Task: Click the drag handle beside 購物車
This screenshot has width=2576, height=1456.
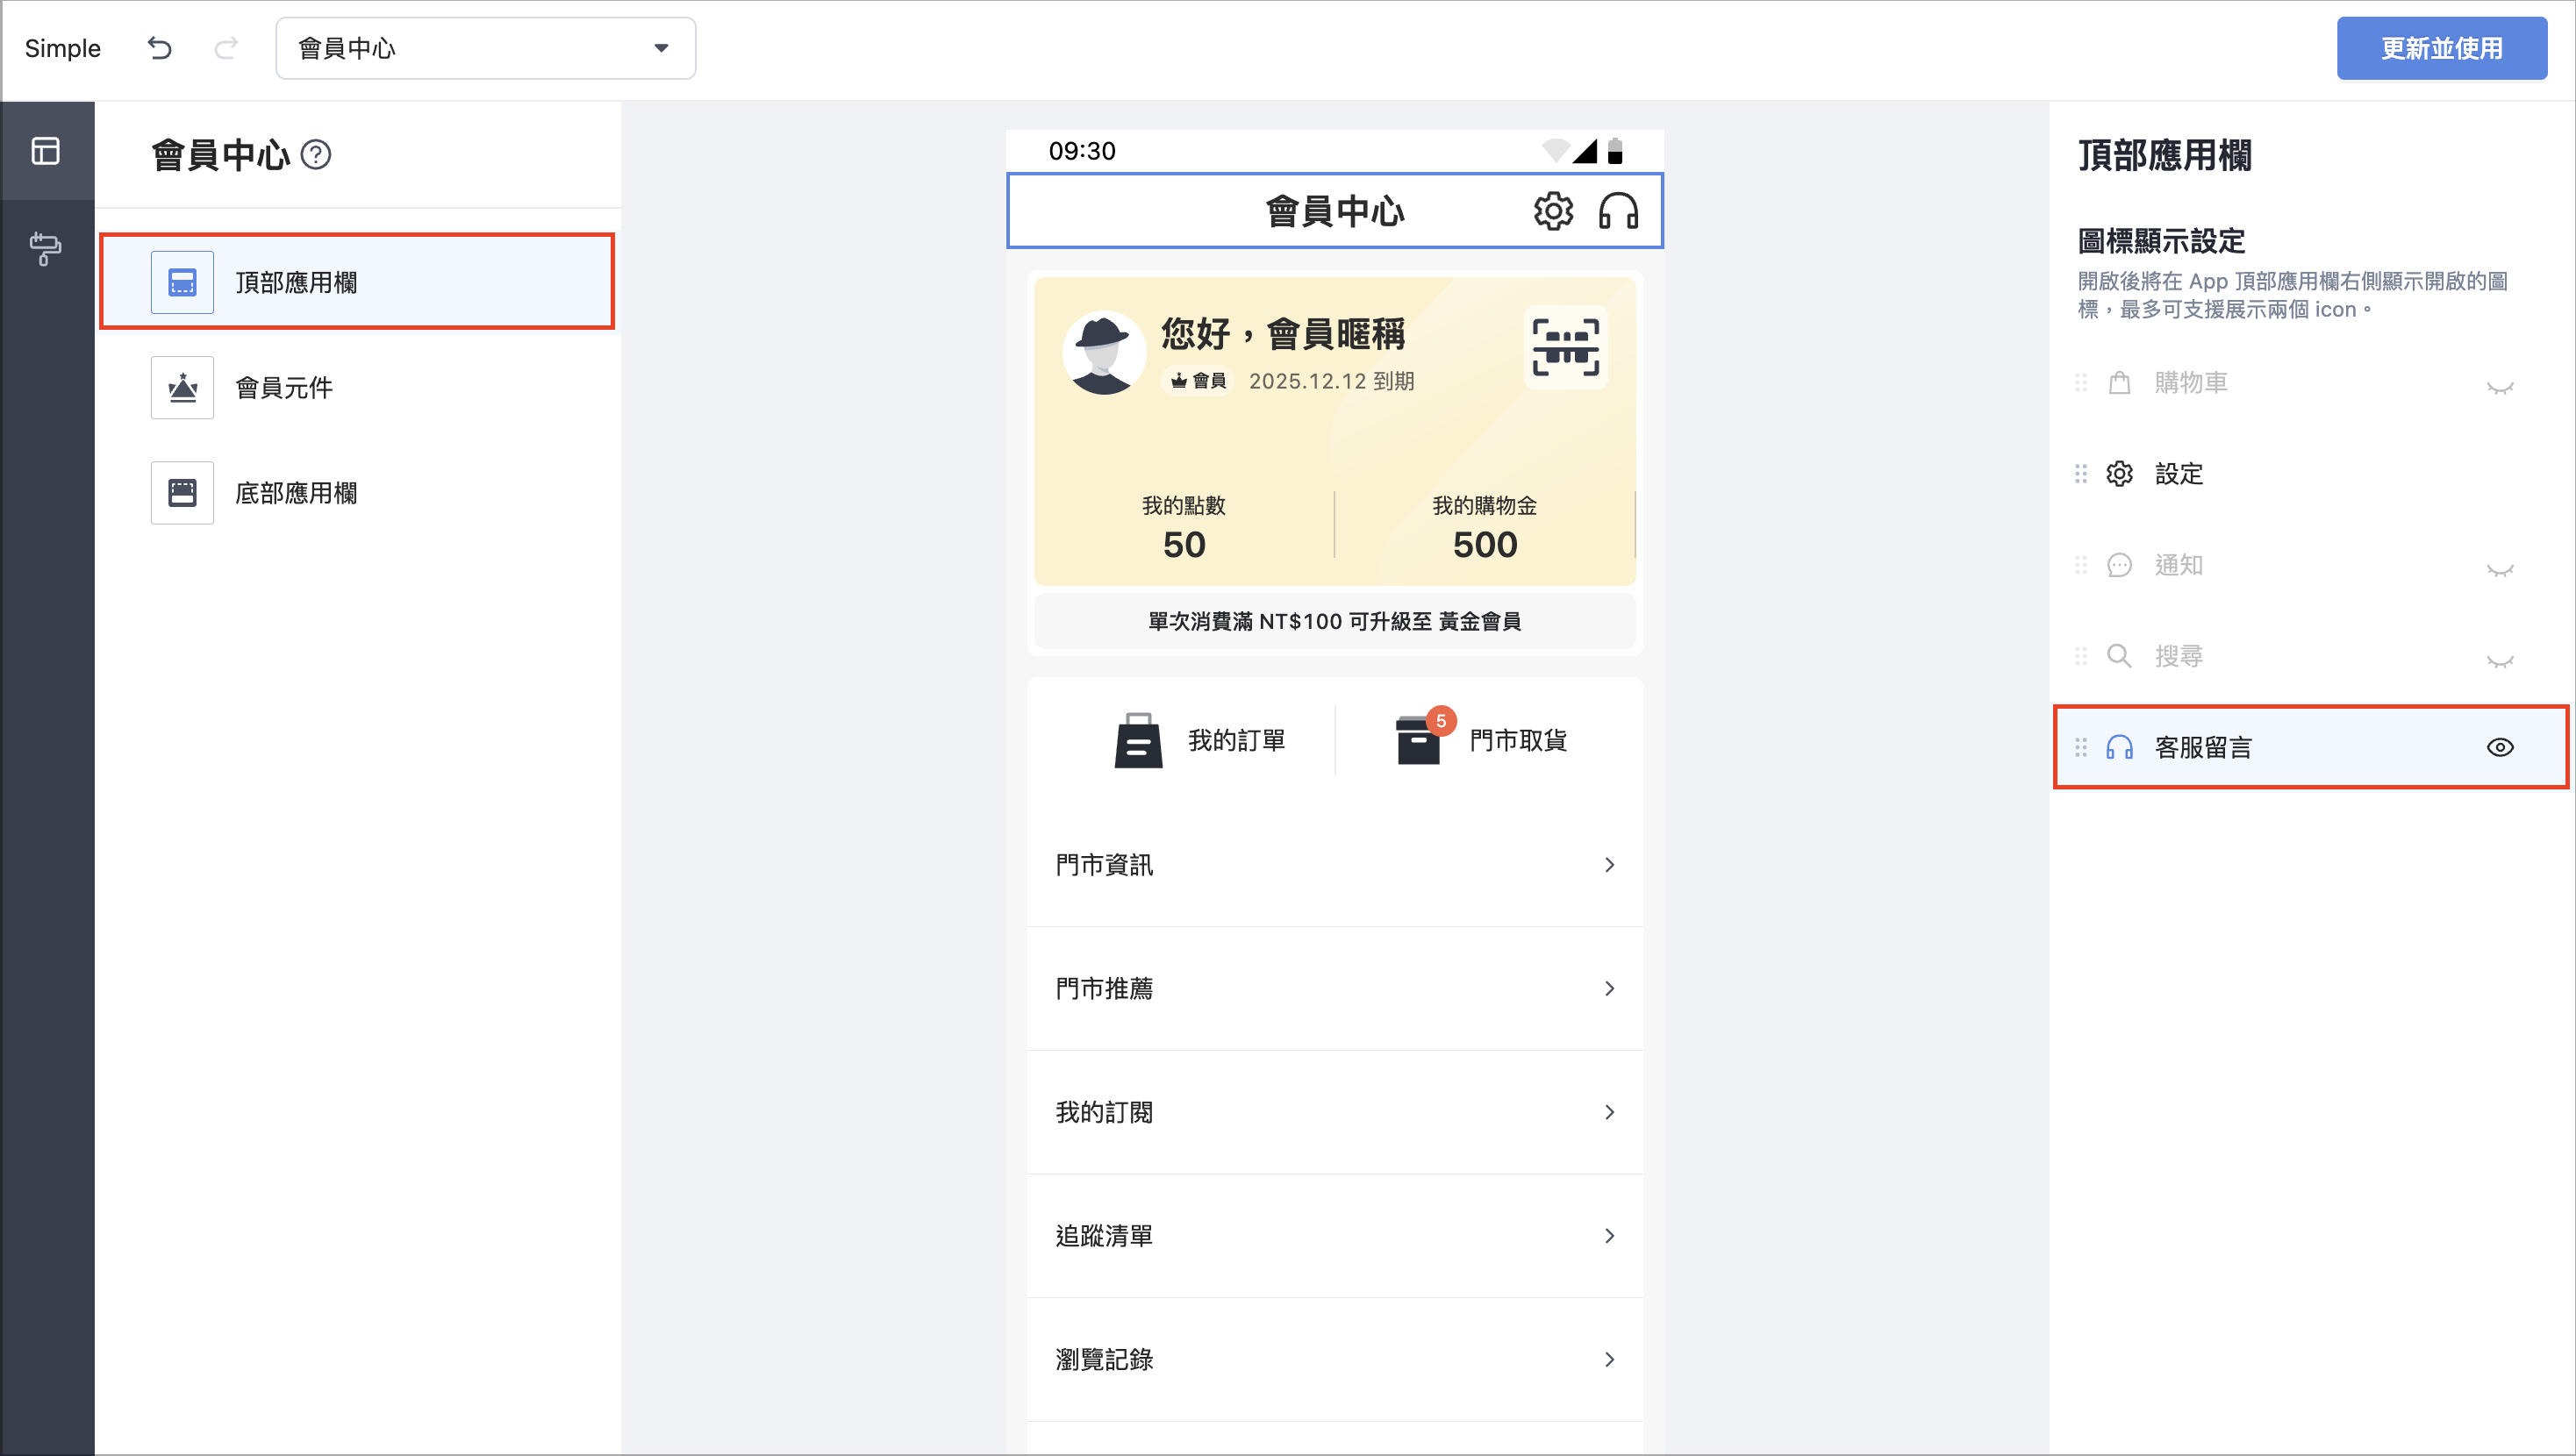Action: 2081,382
